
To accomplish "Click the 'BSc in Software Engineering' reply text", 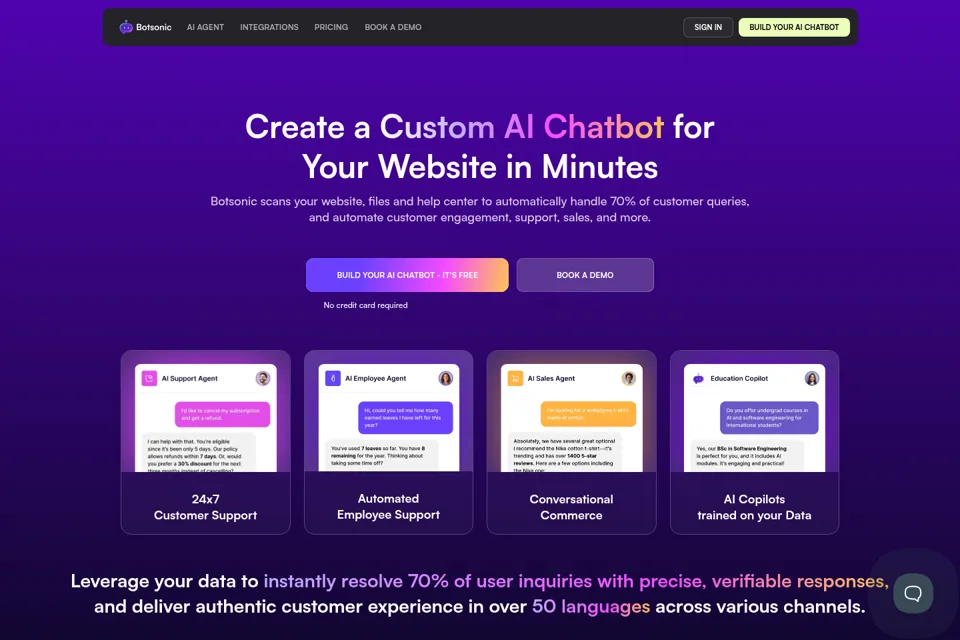I will pyautogui.click(x=747, y=455).
